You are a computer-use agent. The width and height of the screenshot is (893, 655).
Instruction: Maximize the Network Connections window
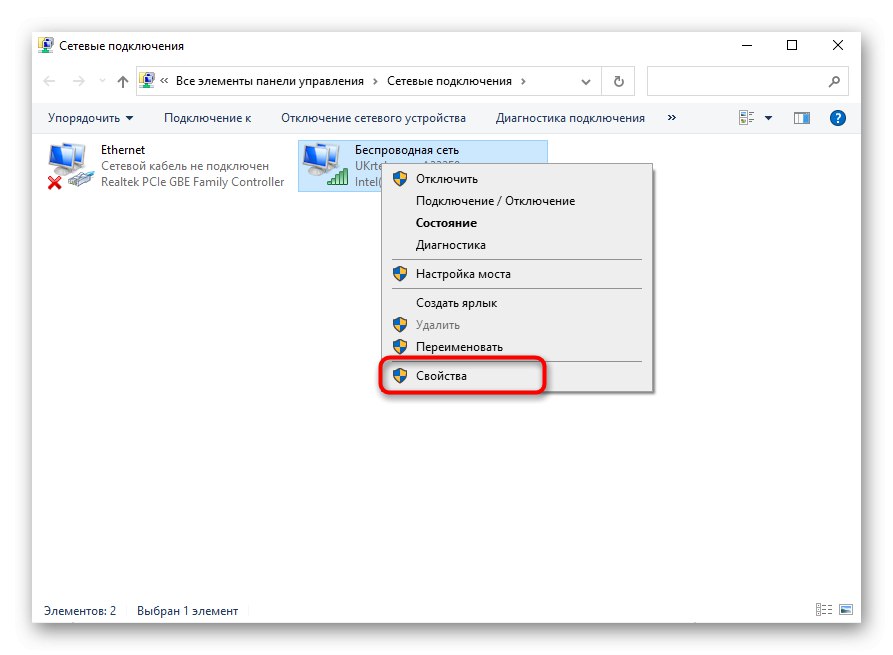point(792,45)
